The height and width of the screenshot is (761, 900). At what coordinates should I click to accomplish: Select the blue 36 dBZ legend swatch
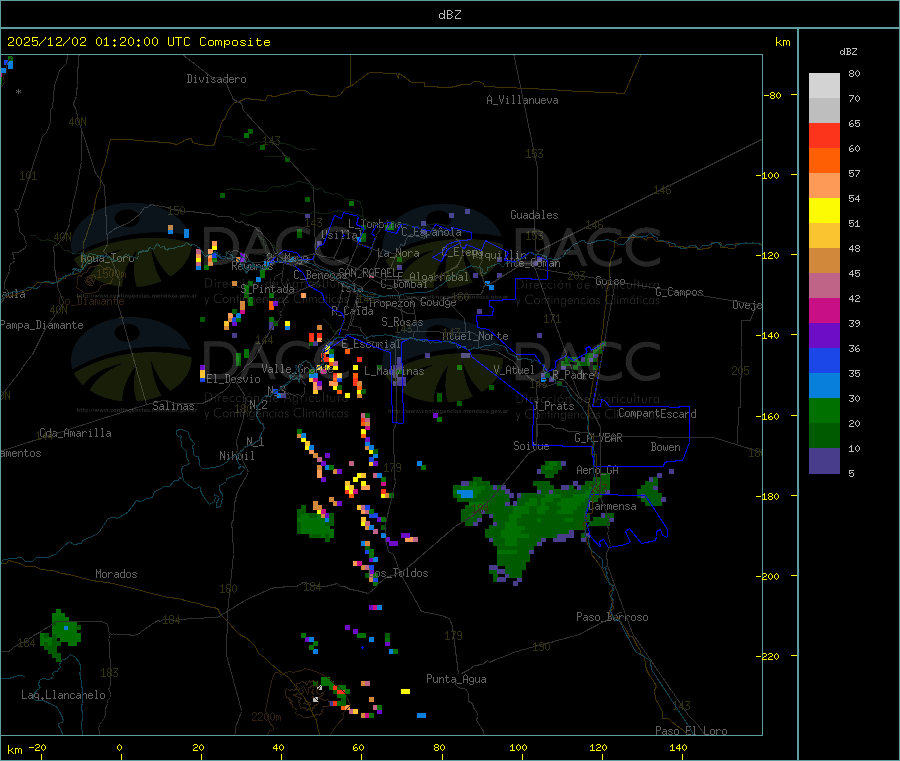[x=824, y=360]
